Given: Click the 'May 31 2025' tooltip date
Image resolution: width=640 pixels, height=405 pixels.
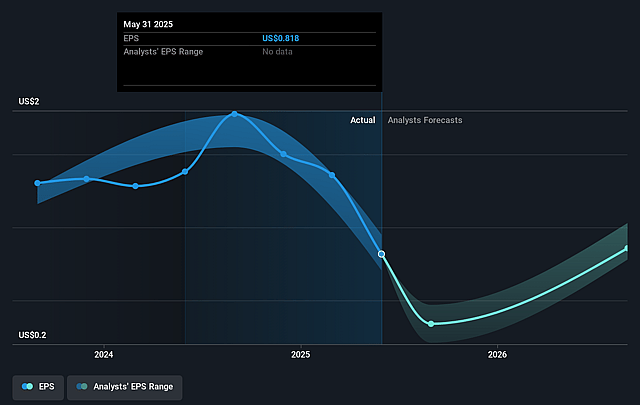Looking at the screenshot, I should pyautogui.click(x=148, y=24).
